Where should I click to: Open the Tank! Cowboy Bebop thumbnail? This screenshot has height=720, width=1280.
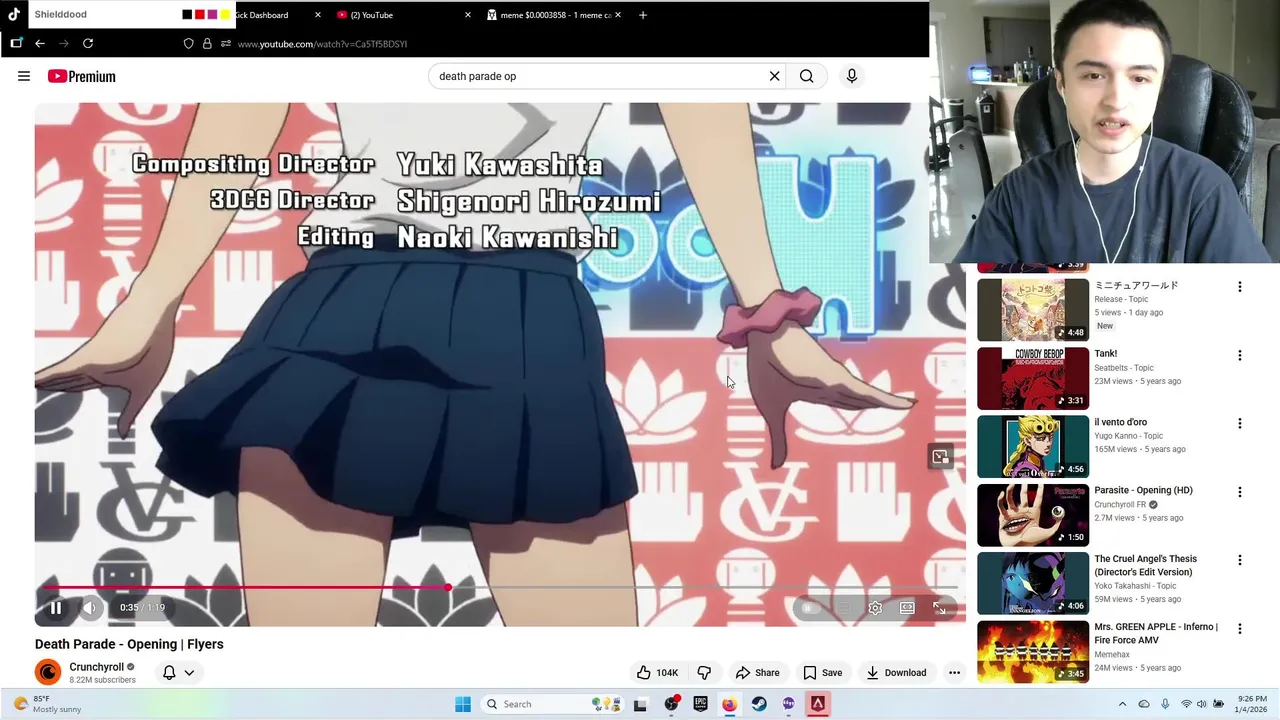(1033, 378)
